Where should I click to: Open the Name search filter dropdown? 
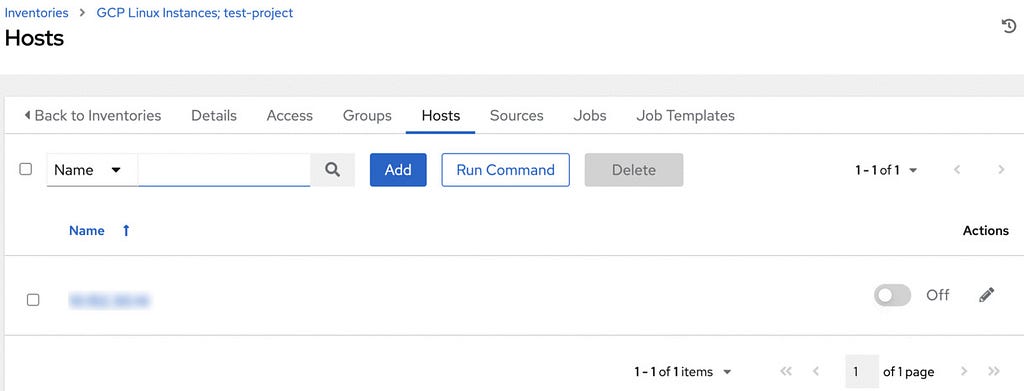92,170
